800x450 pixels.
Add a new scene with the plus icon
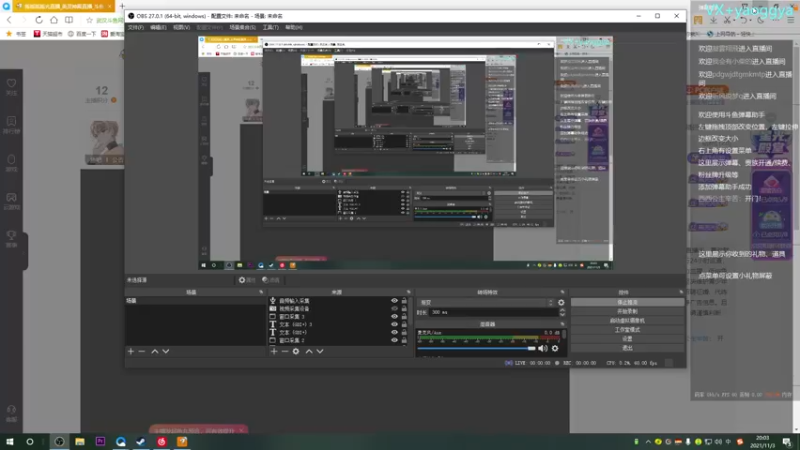click(131, 352)
